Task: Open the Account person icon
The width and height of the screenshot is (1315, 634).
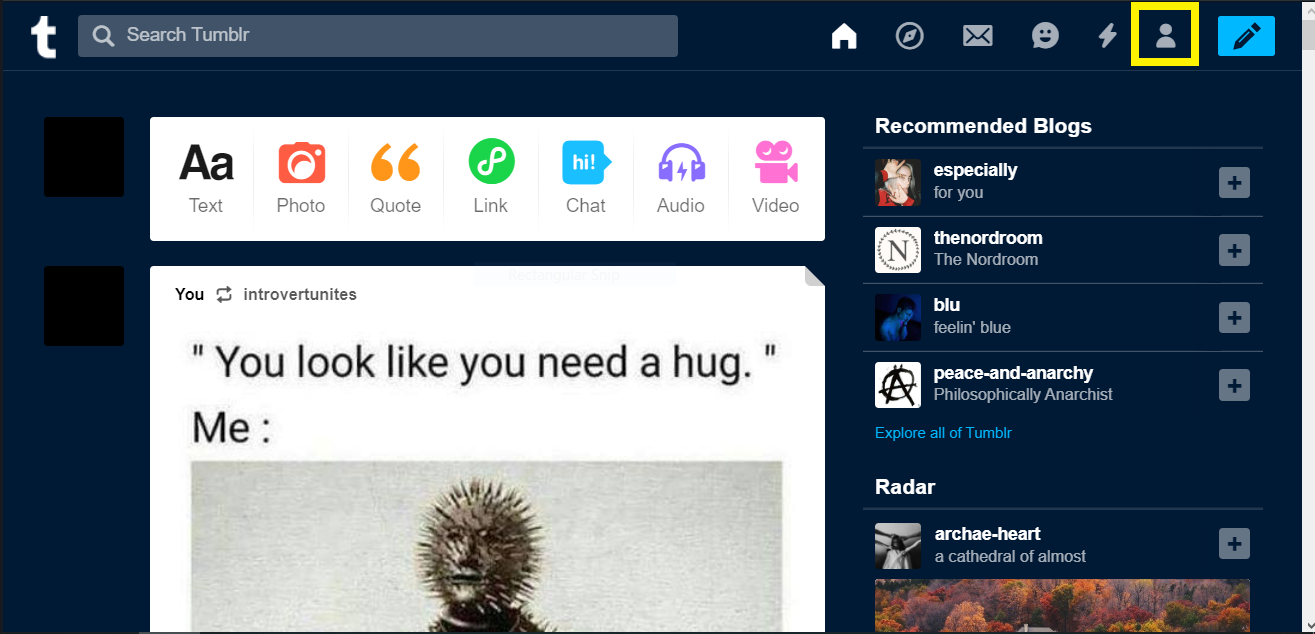Action: pos(1165,36)
